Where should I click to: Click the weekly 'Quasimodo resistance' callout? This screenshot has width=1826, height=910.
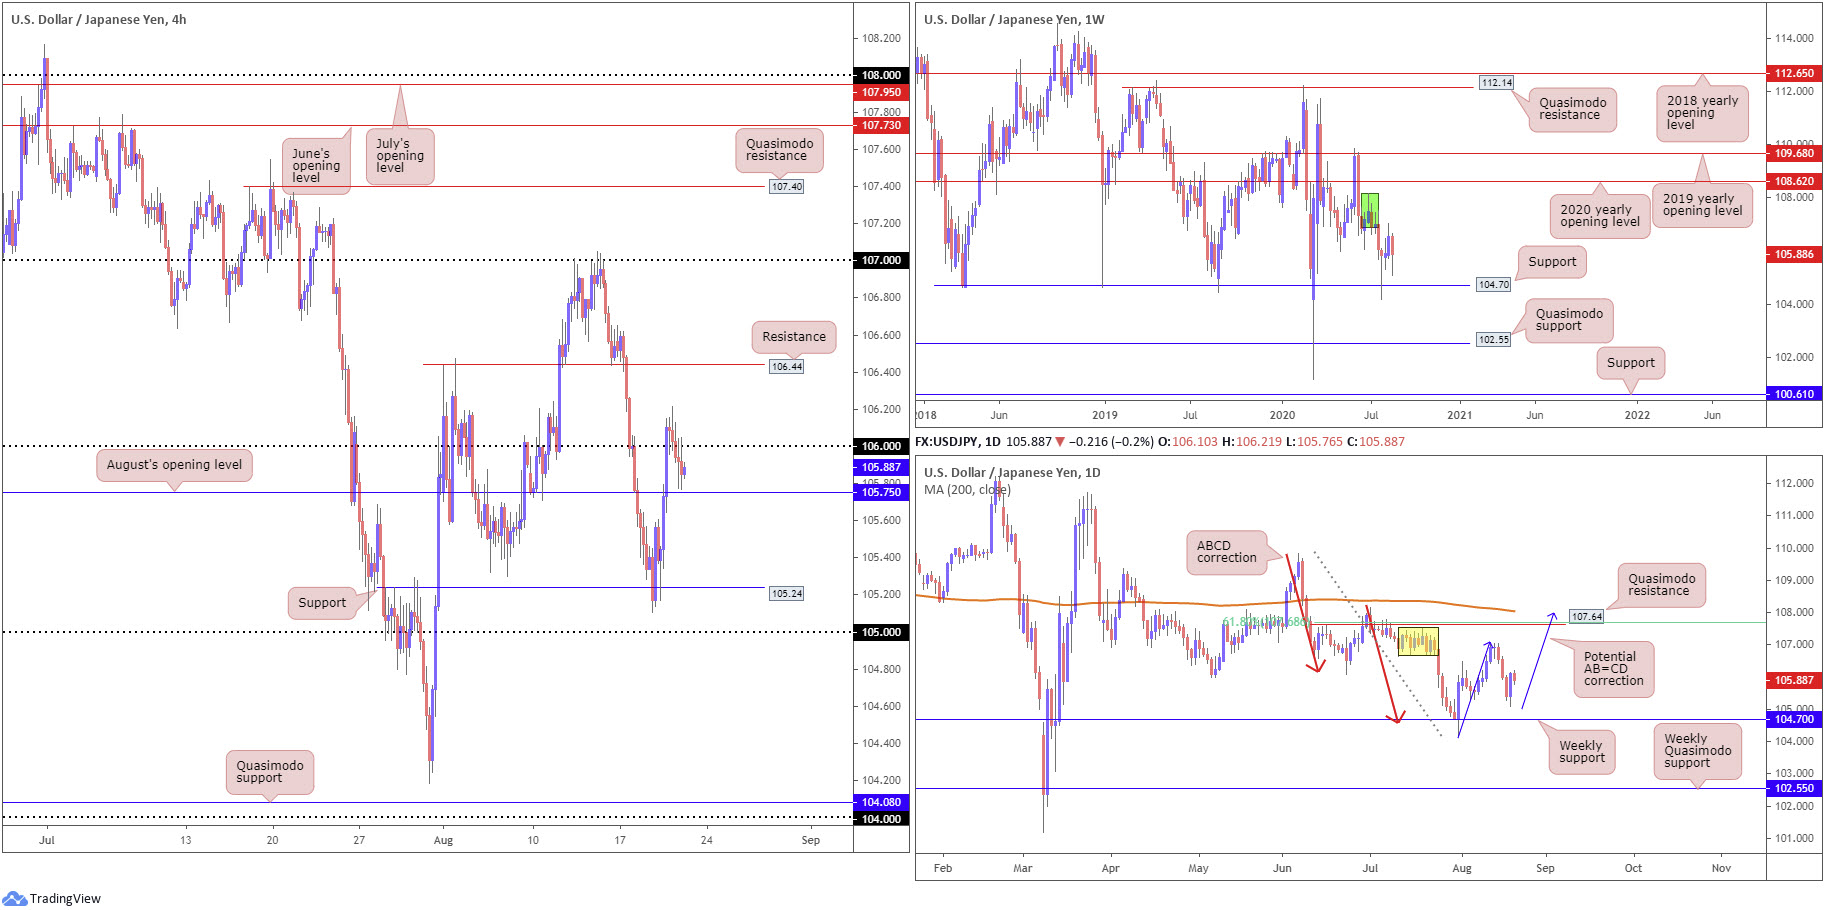pyautogui.click(x=1573, y=109)
